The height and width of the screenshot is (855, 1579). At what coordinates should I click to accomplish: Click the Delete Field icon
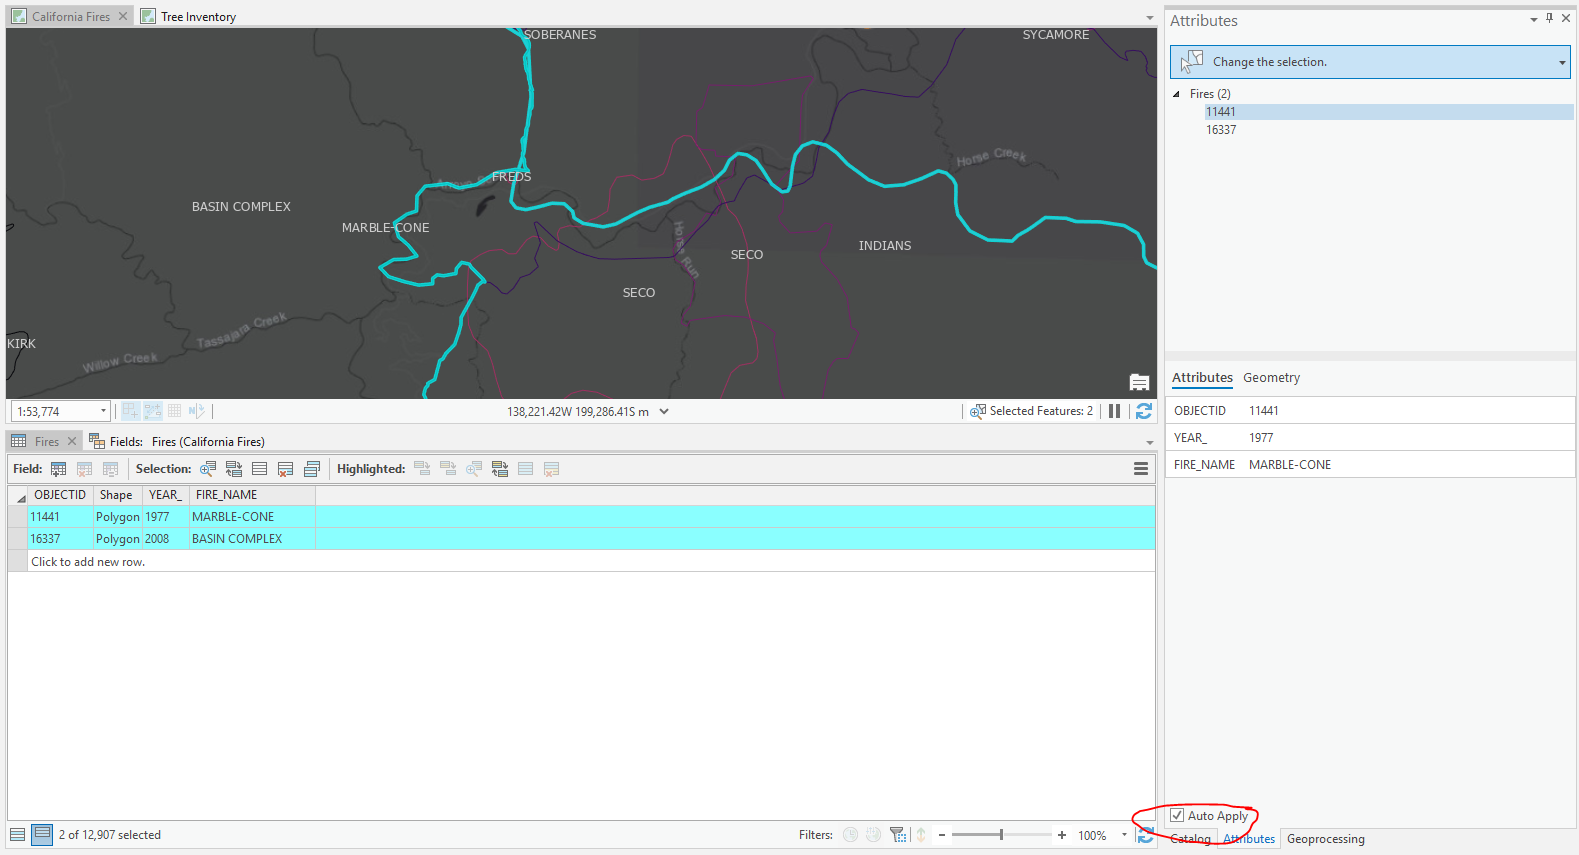coord(85,469)
